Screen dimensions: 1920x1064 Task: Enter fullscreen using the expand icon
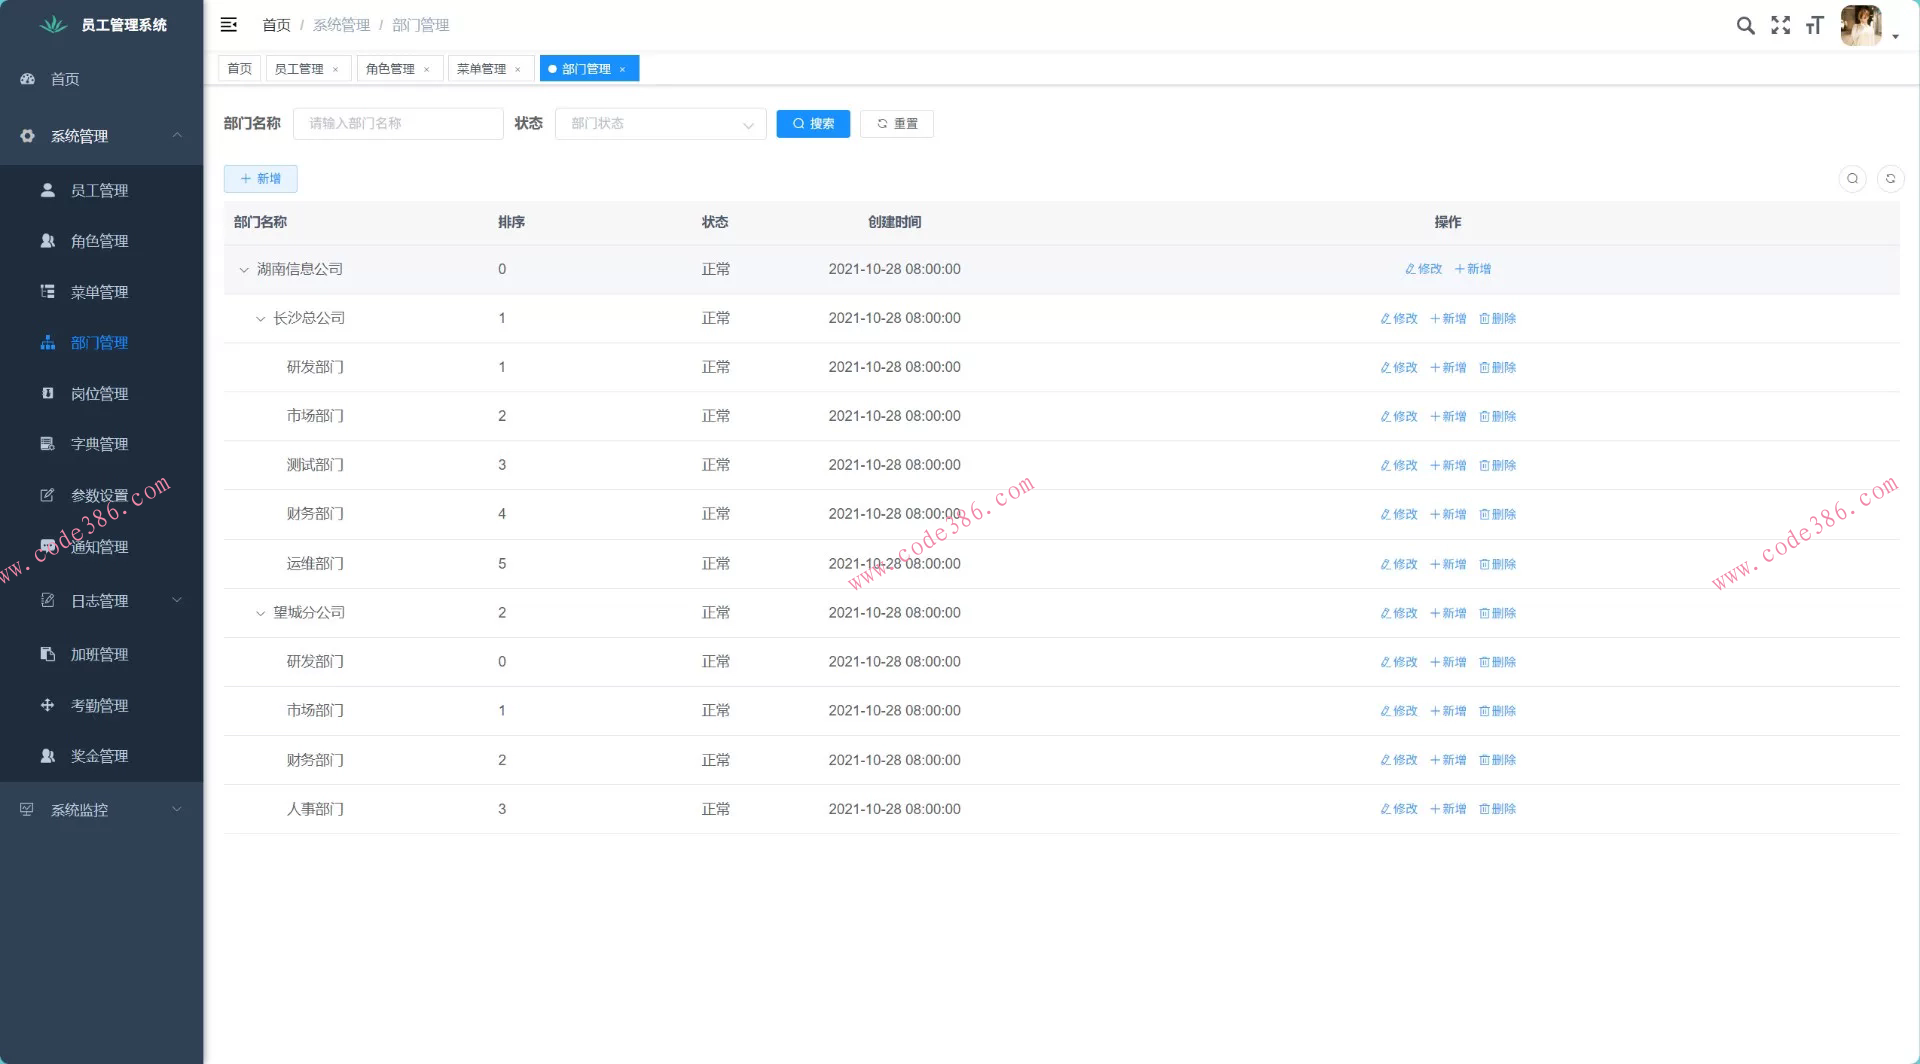(x=1780, y=26)
